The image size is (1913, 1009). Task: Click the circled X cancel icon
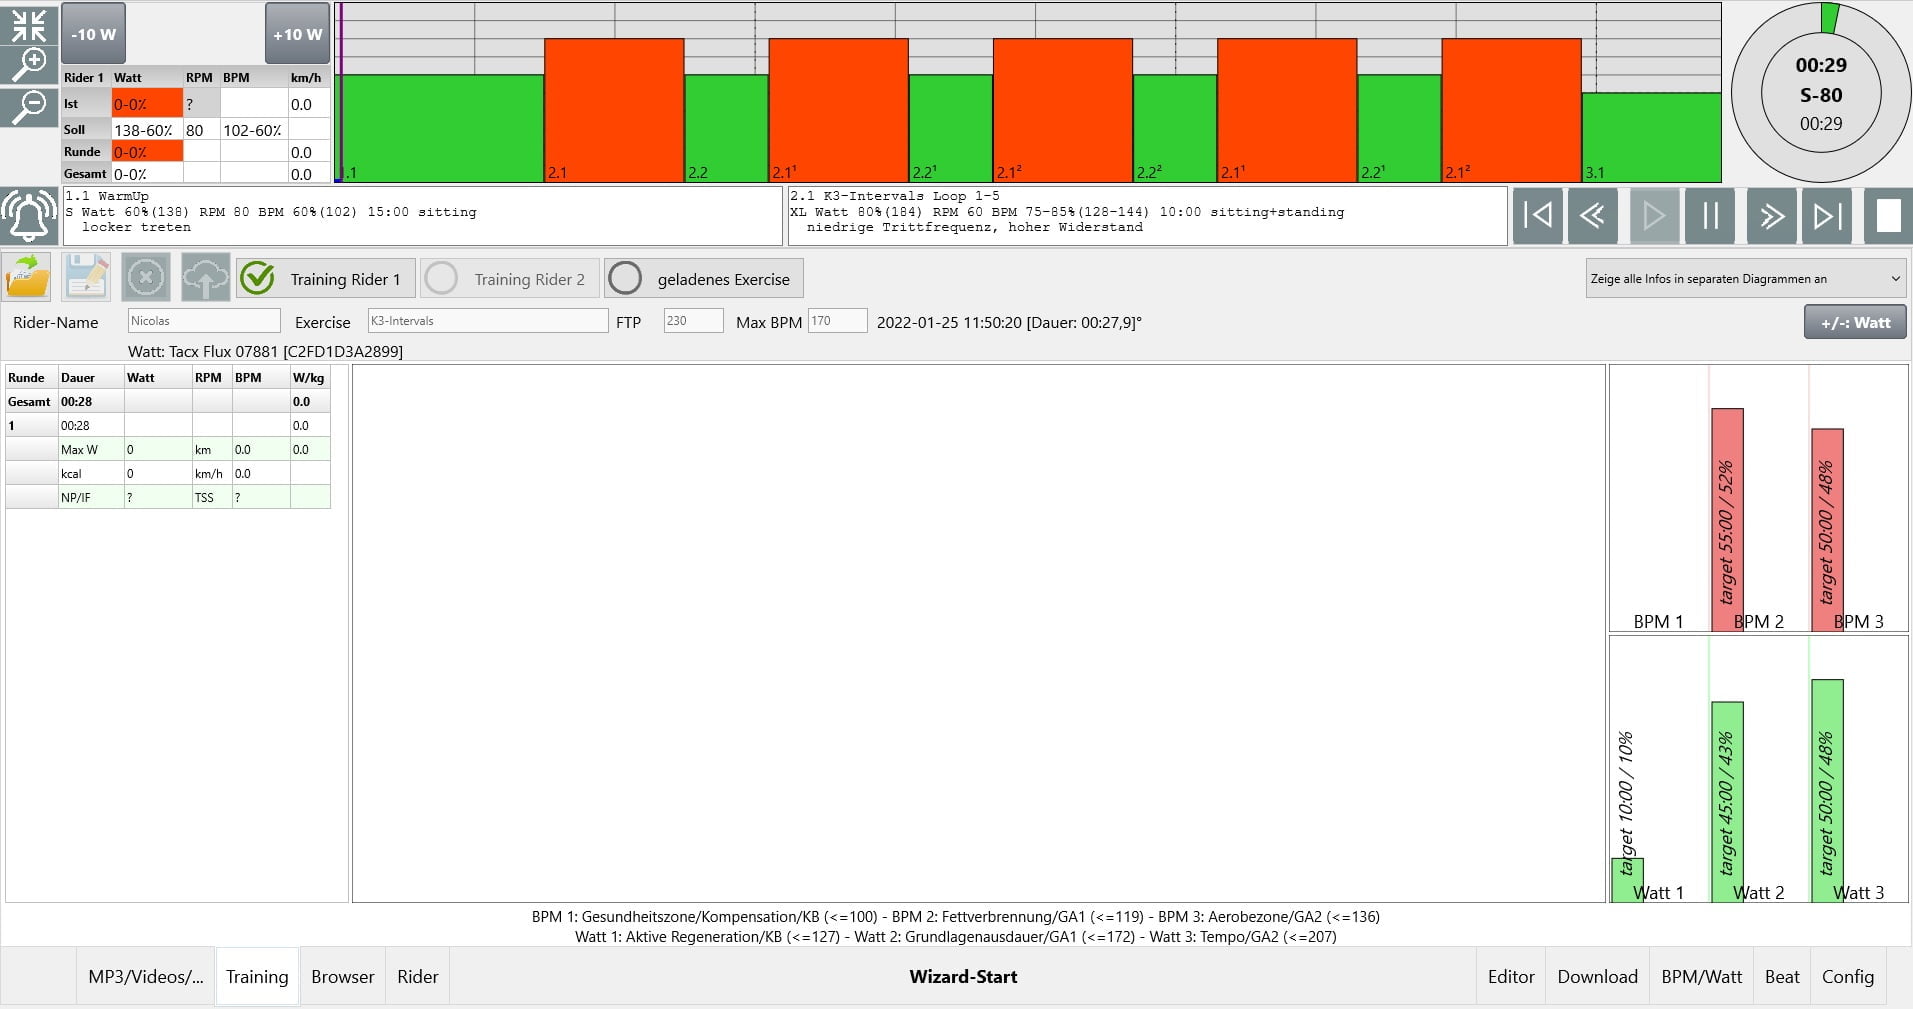point(146,277)
